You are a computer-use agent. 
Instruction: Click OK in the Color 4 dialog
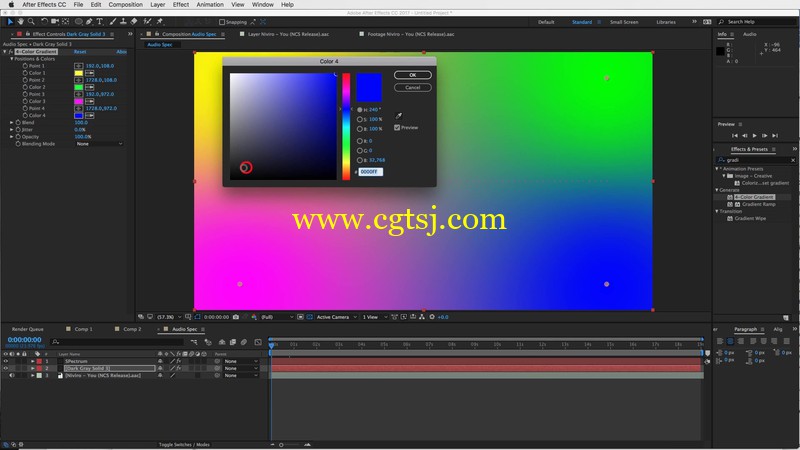(413, 75)
